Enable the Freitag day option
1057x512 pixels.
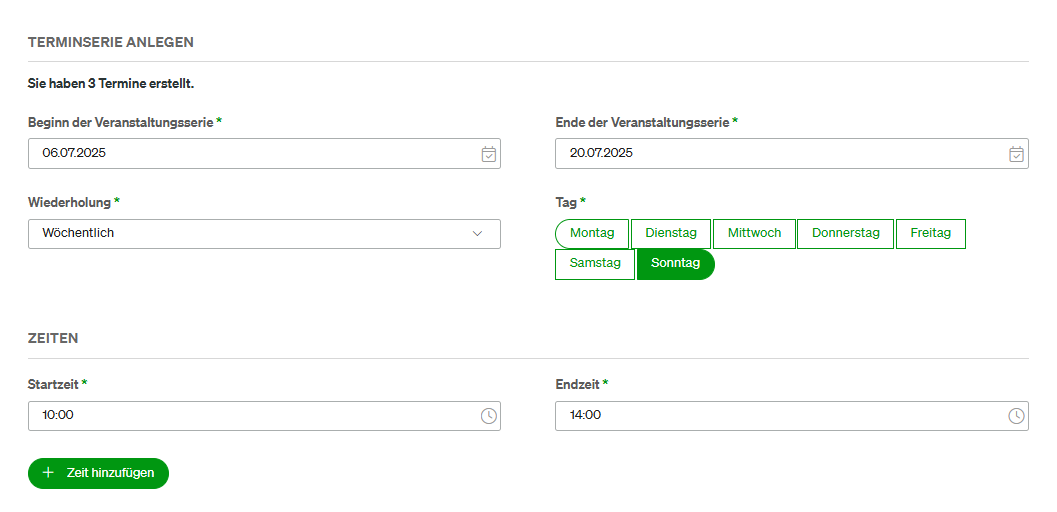tap(930, 234)
